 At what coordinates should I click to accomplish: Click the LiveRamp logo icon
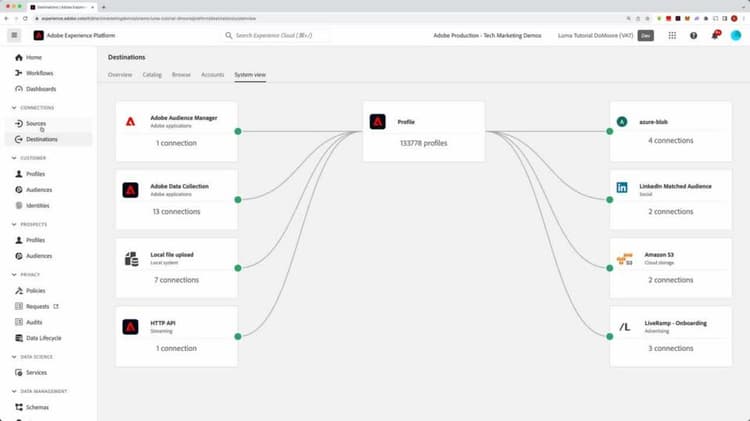tap(625, 327)
